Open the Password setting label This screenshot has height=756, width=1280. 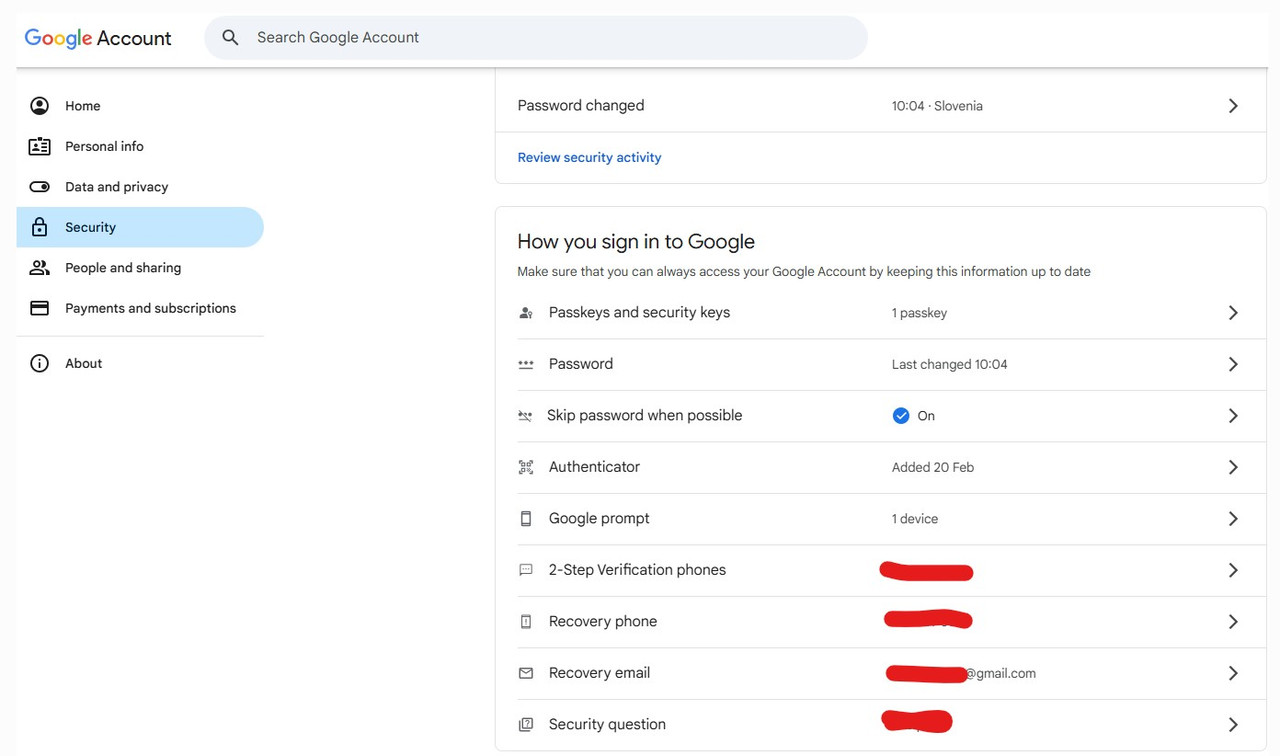click(x=581, y=364)
